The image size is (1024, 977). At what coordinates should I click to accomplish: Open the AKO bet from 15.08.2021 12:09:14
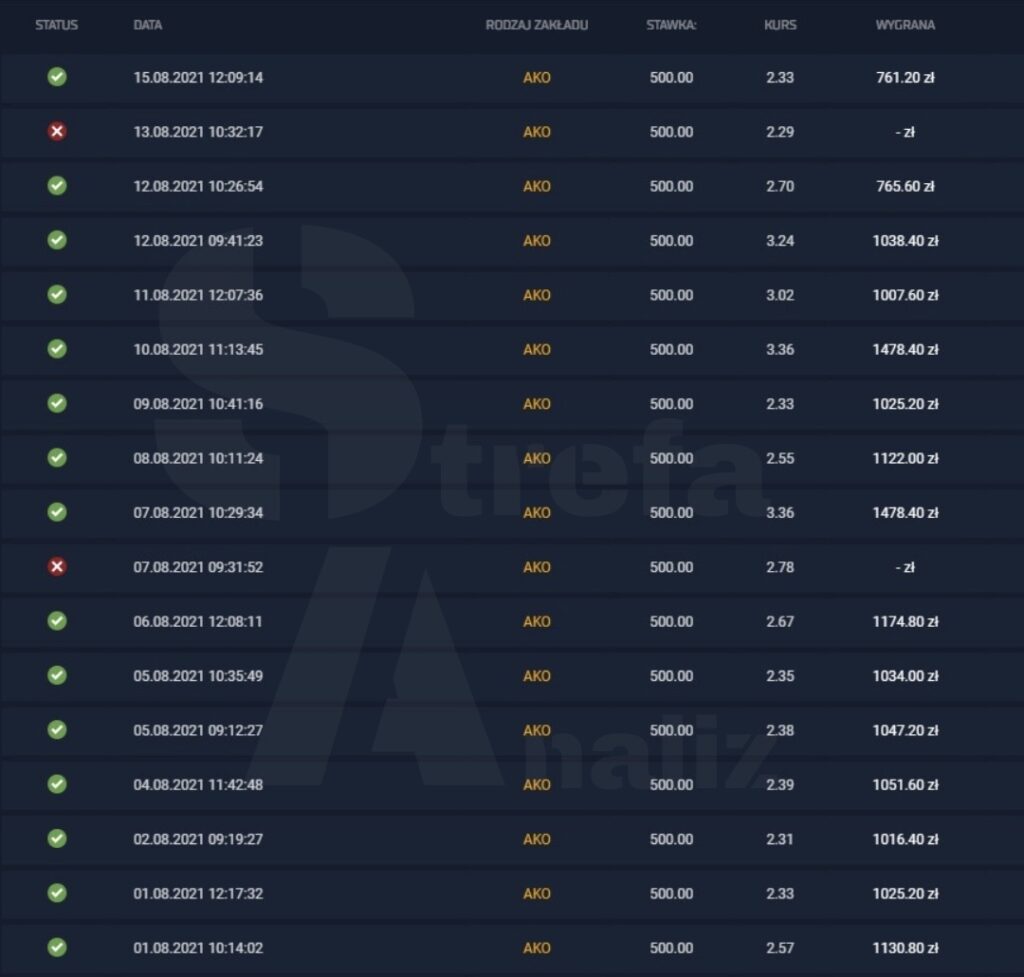click(537, 78)
